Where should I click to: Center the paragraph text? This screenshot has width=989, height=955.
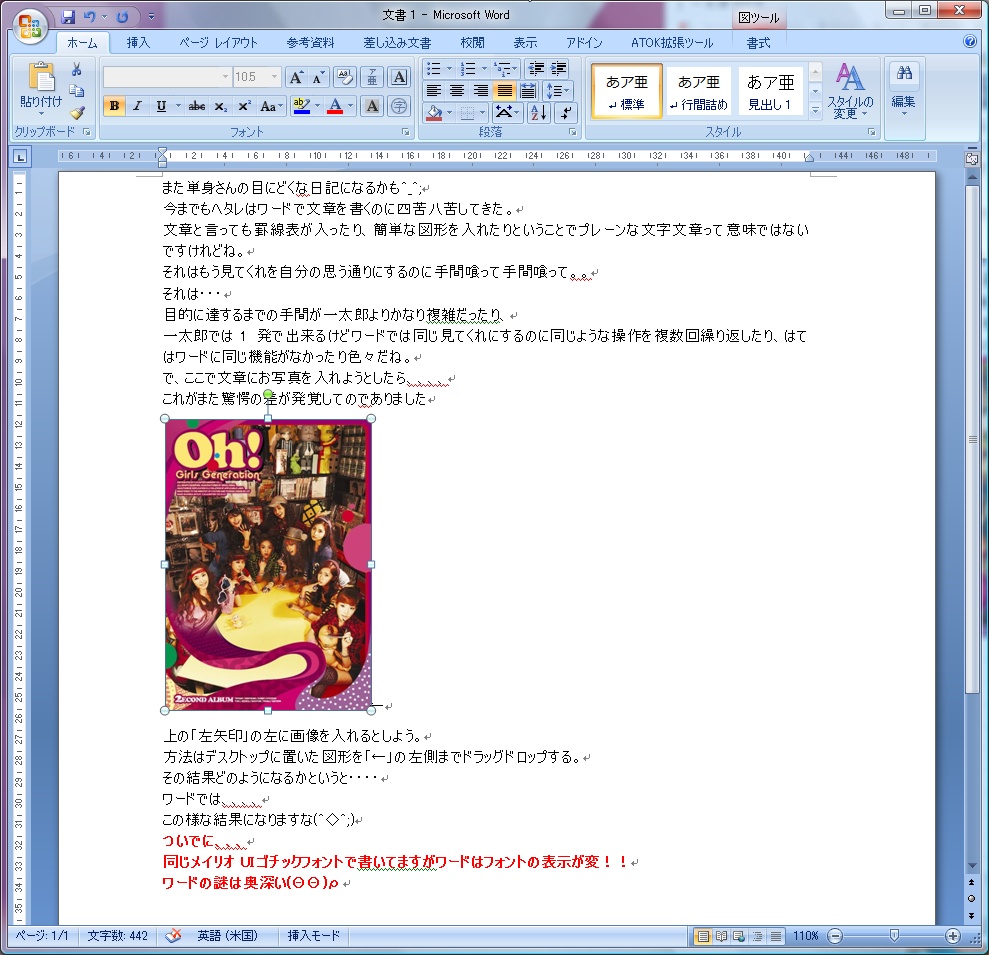point(457,90)
